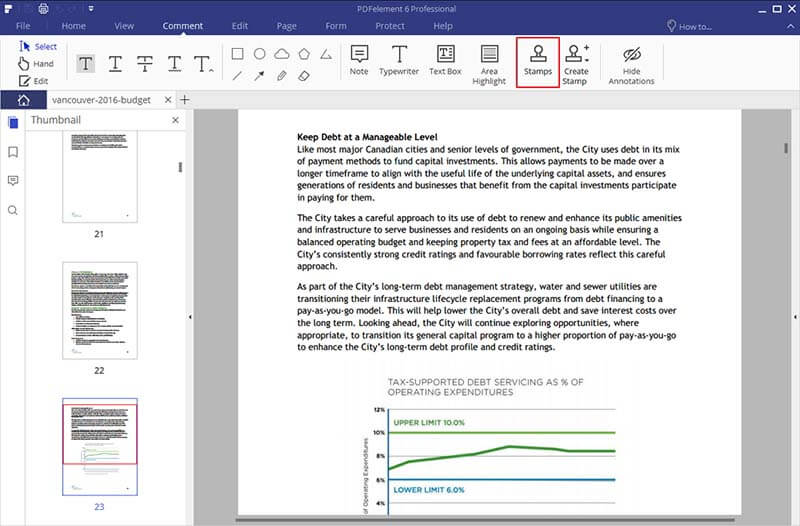800x526 pixels.
Task: Pick the Rectangle drawing shape
Action: (x=237, y=54)
